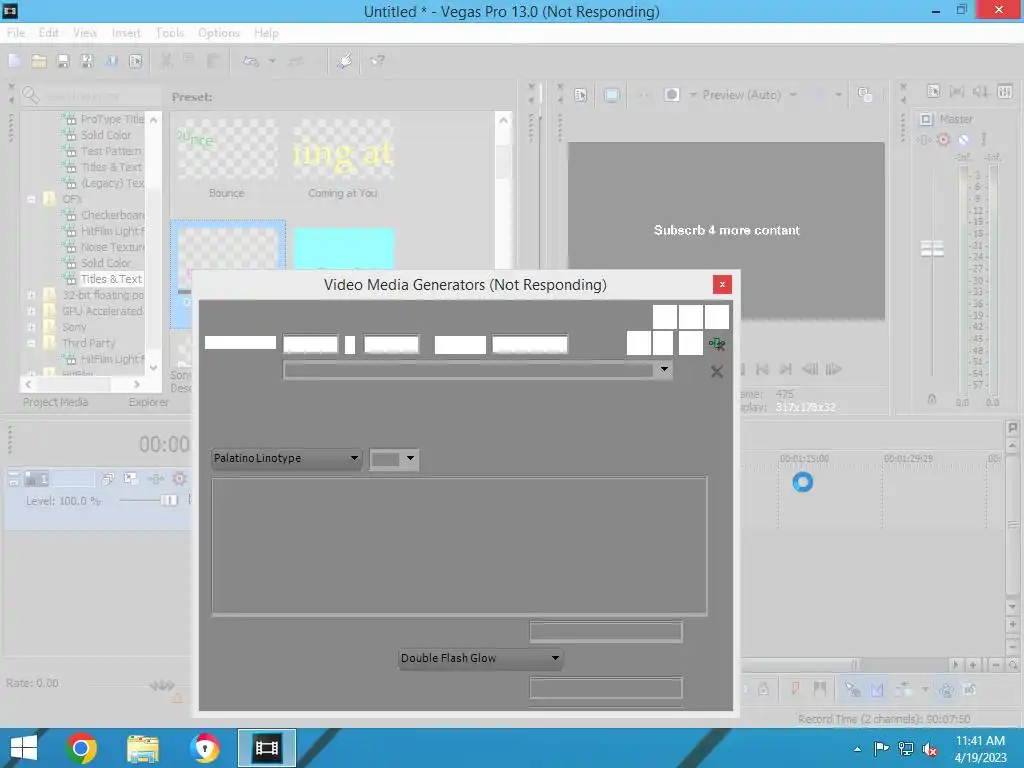Select the Coming at You preset thumbnail
Screen dimensions: 1024x768
point(343,150)
